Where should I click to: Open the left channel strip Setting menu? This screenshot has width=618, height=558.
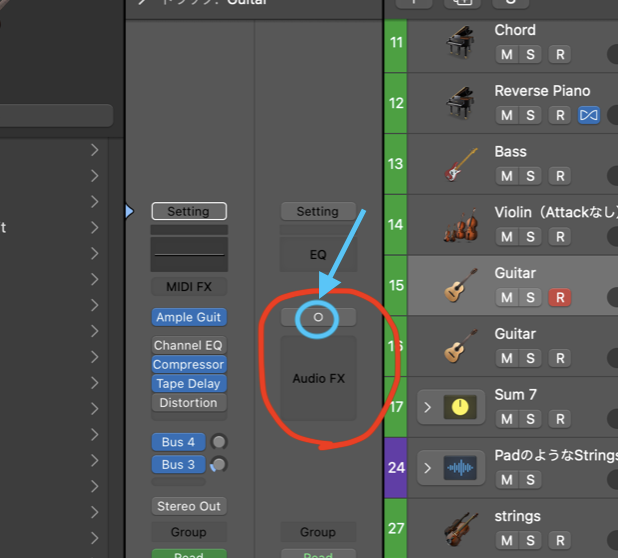click(189, 211)
